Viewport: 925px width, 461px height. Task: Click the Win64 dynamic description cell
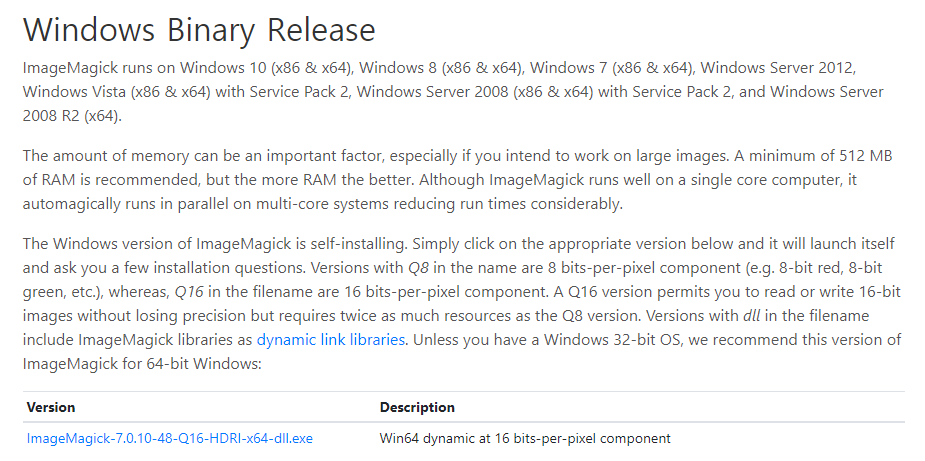525,439
